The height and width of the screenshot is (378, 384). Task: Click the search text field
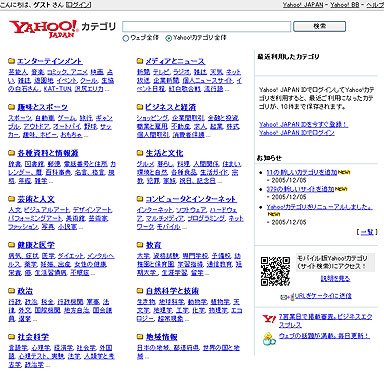coord(207,27)
